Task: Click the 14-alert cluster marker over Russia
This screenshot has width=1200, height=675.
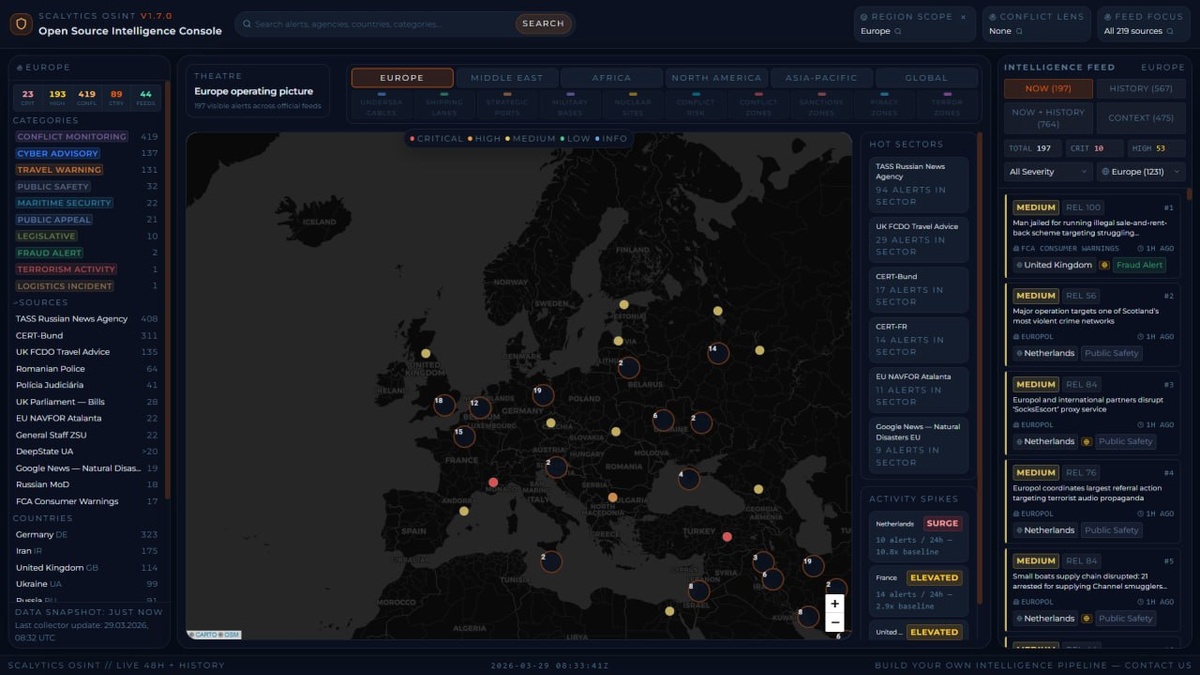Action: (718, 353)
